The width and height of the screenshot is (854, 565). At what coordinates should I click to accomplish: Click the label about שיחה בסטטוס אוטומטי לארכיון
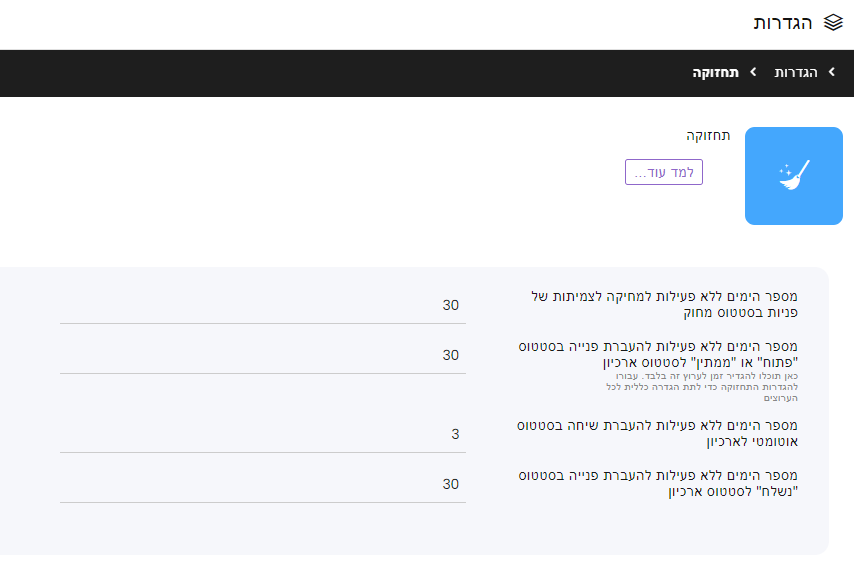click(657, 433)
